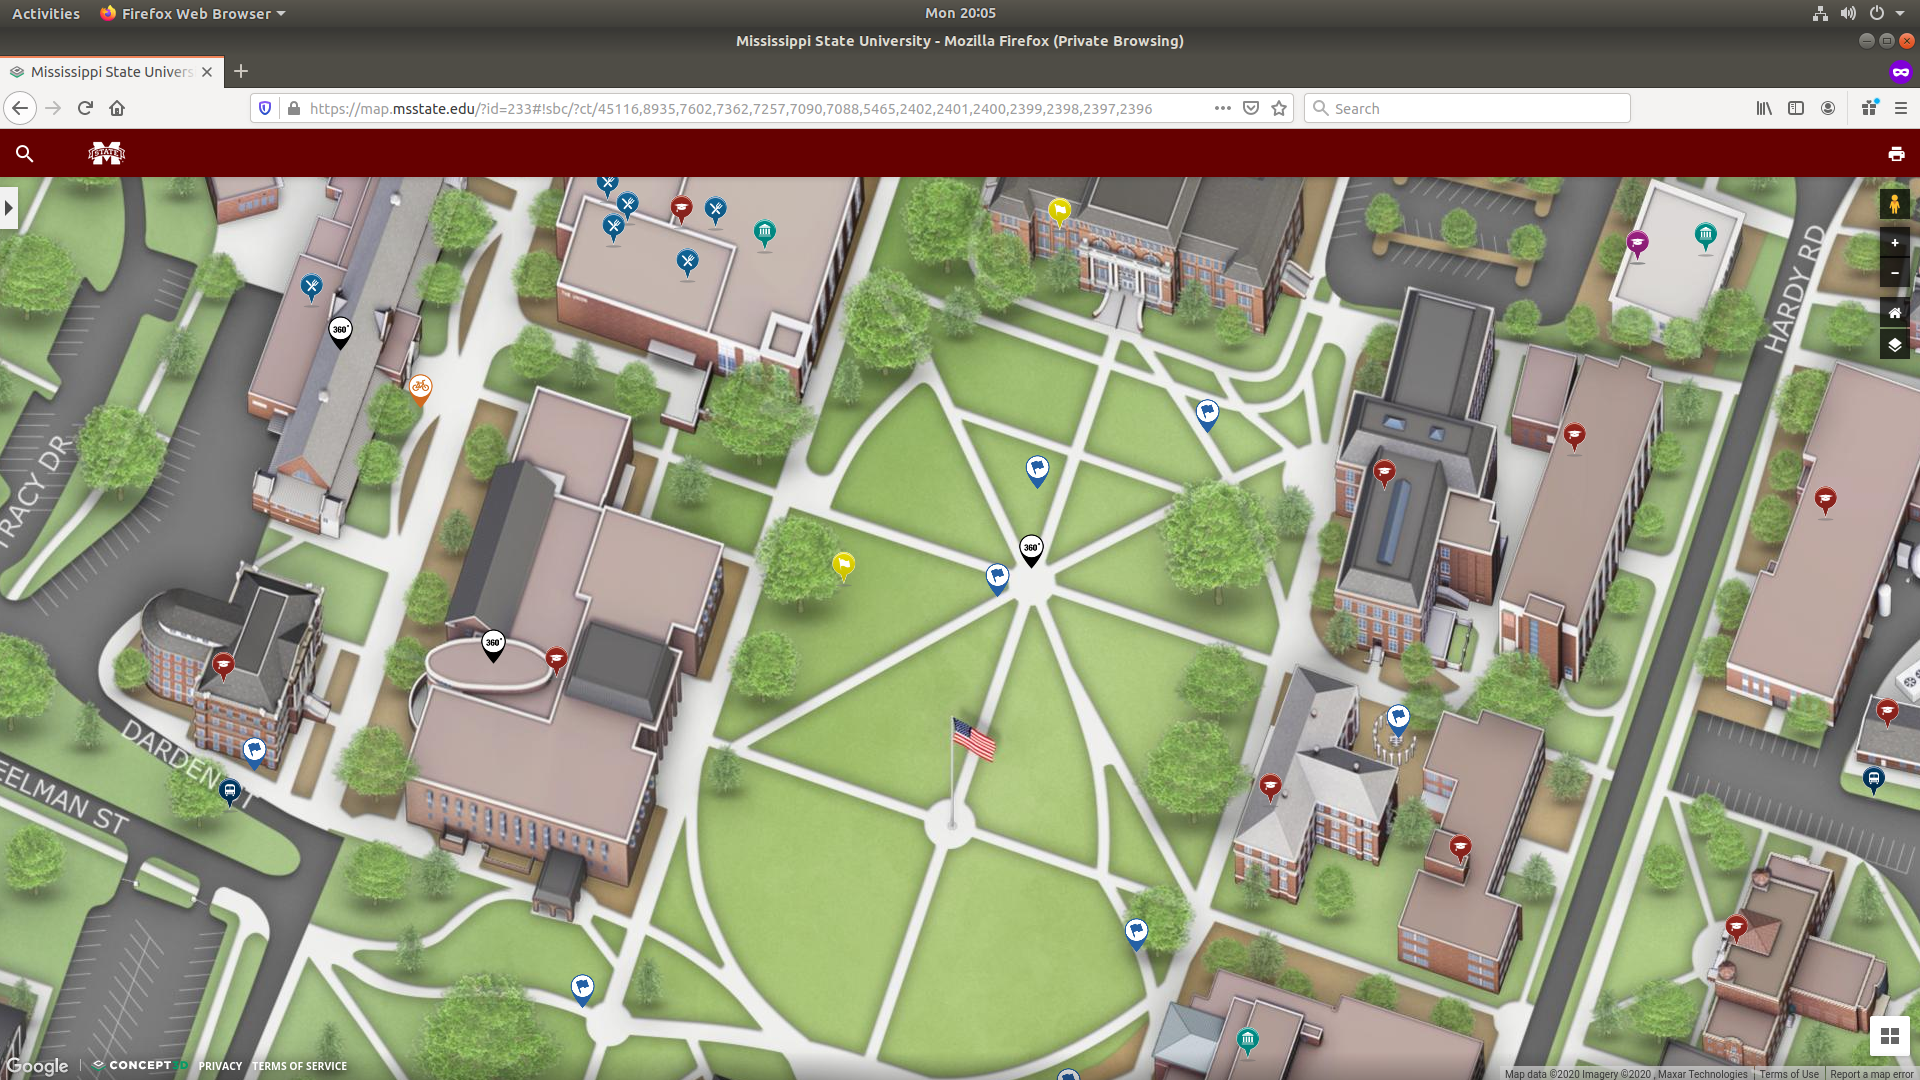Open the grid map type switcher

tap(1889, 1036)
